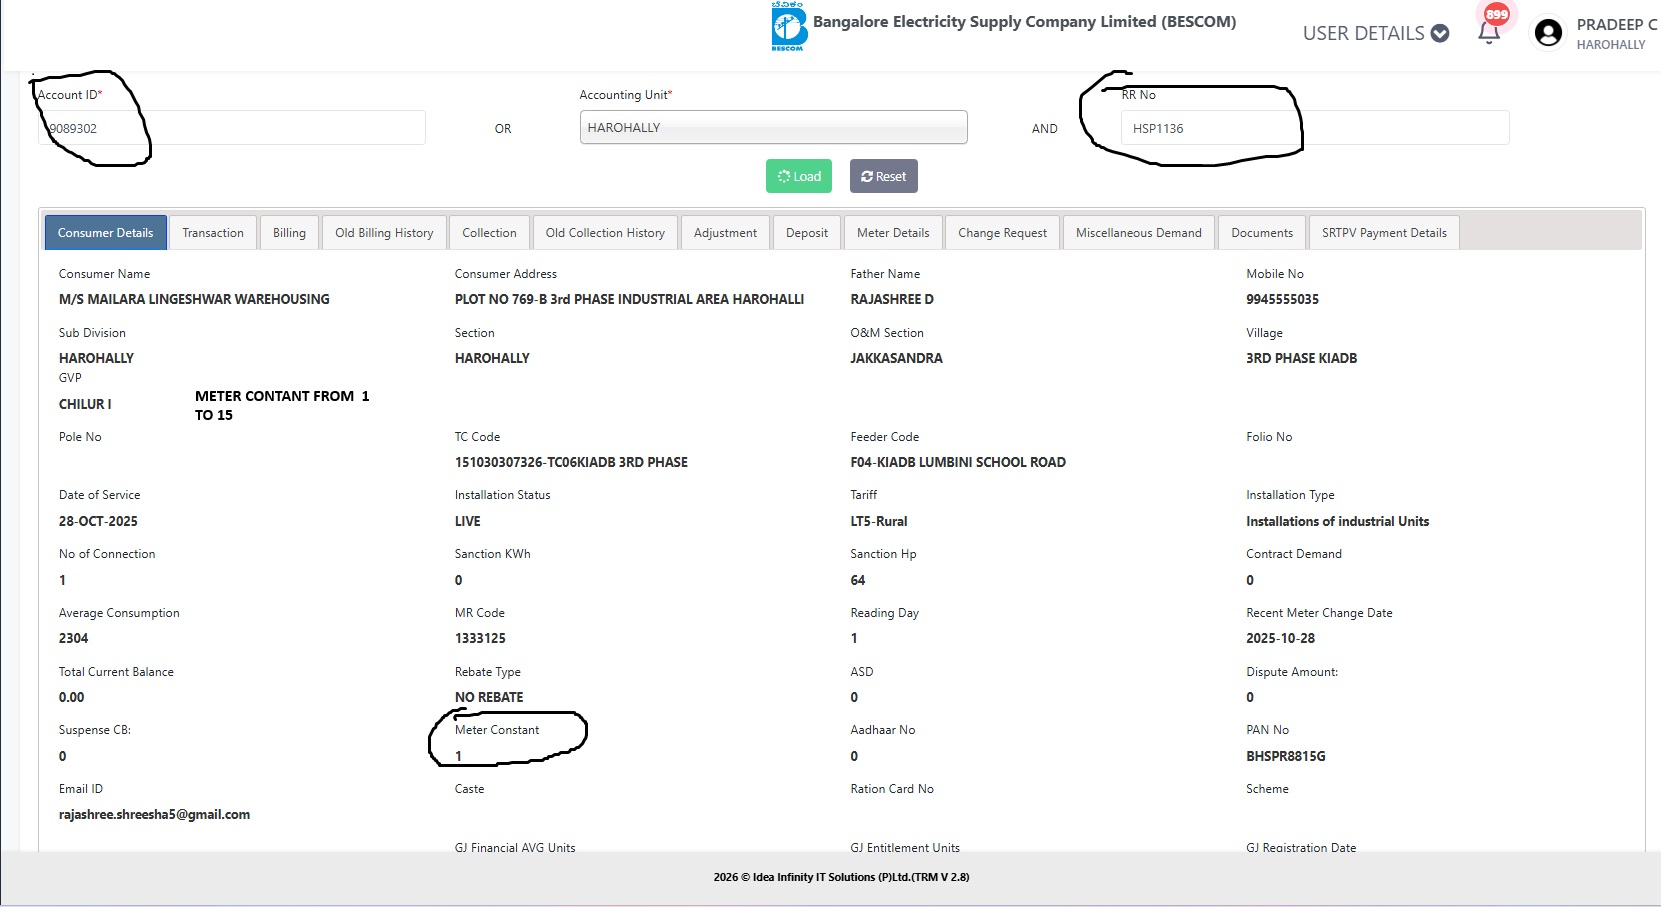Click the RR No input field

click(1315, 128)
